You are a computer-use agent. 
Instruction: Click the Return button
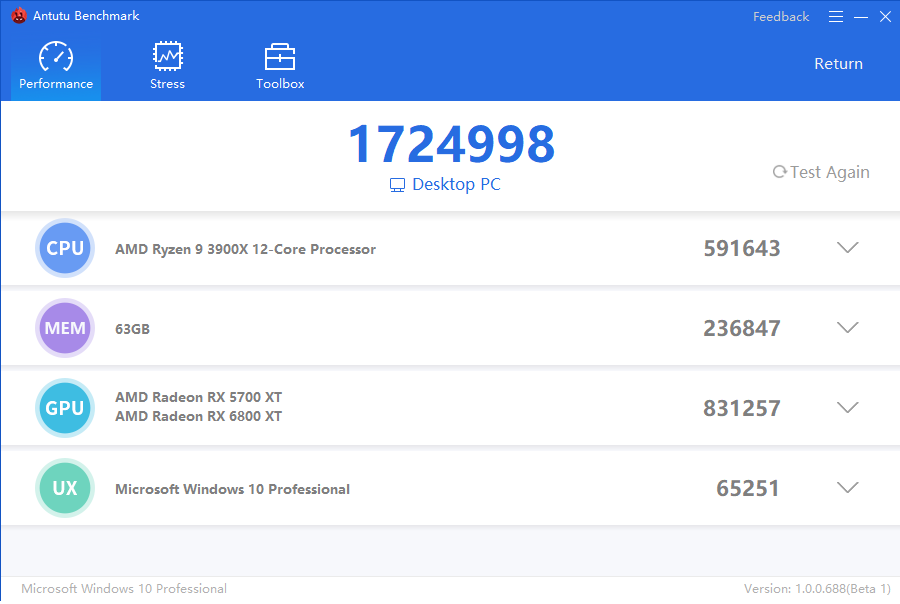click(838, 64)
